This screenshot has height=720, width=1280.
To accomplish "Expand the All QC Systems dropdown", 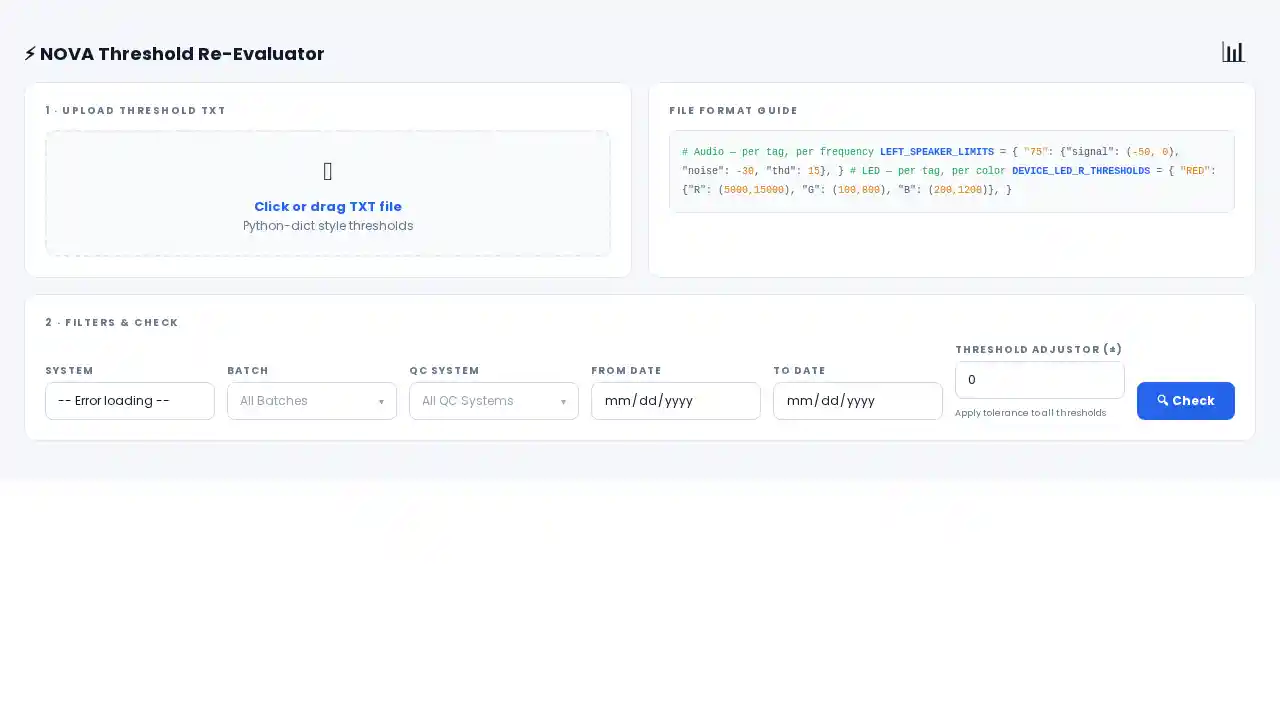I will pyautogui.click(x=494, y=401).
